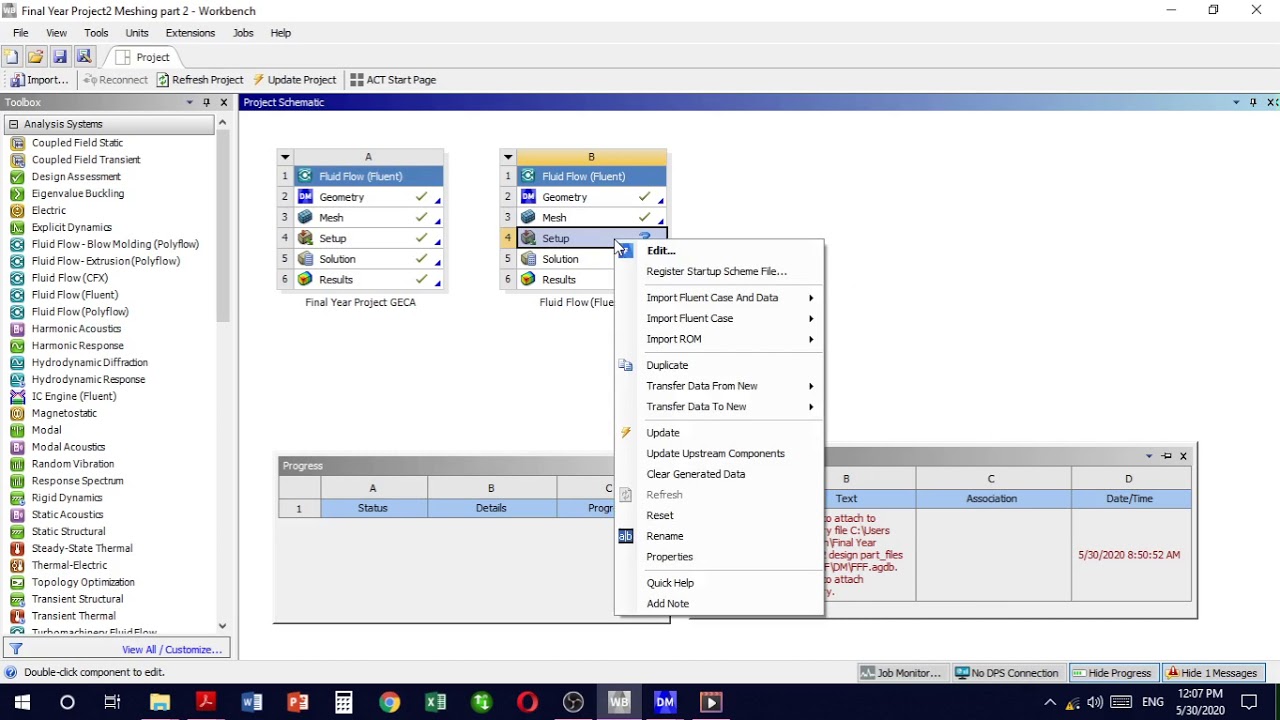Click the Refresh Project button
This screenshot has height=720, width=1280.
(200, 80)
